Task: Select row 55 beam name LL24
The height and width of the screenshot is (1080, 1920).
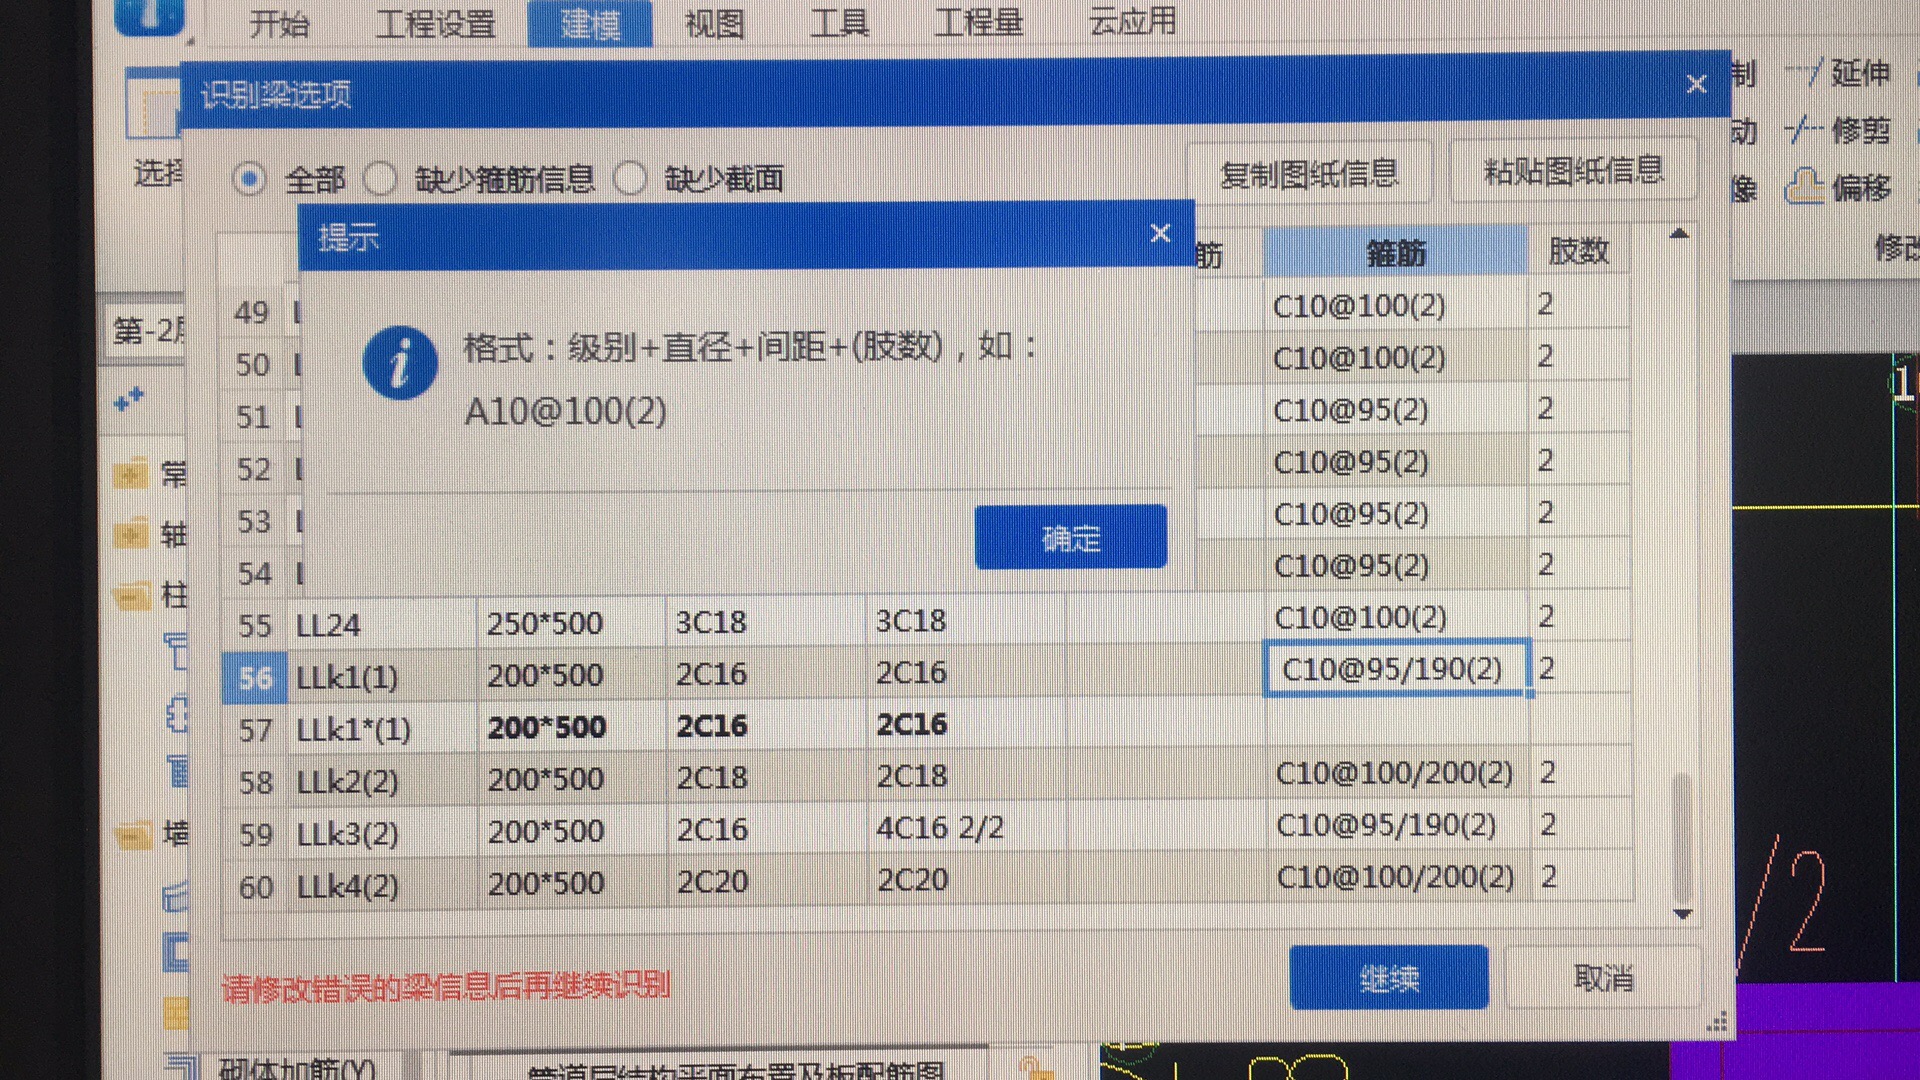Action: point(381,625)
